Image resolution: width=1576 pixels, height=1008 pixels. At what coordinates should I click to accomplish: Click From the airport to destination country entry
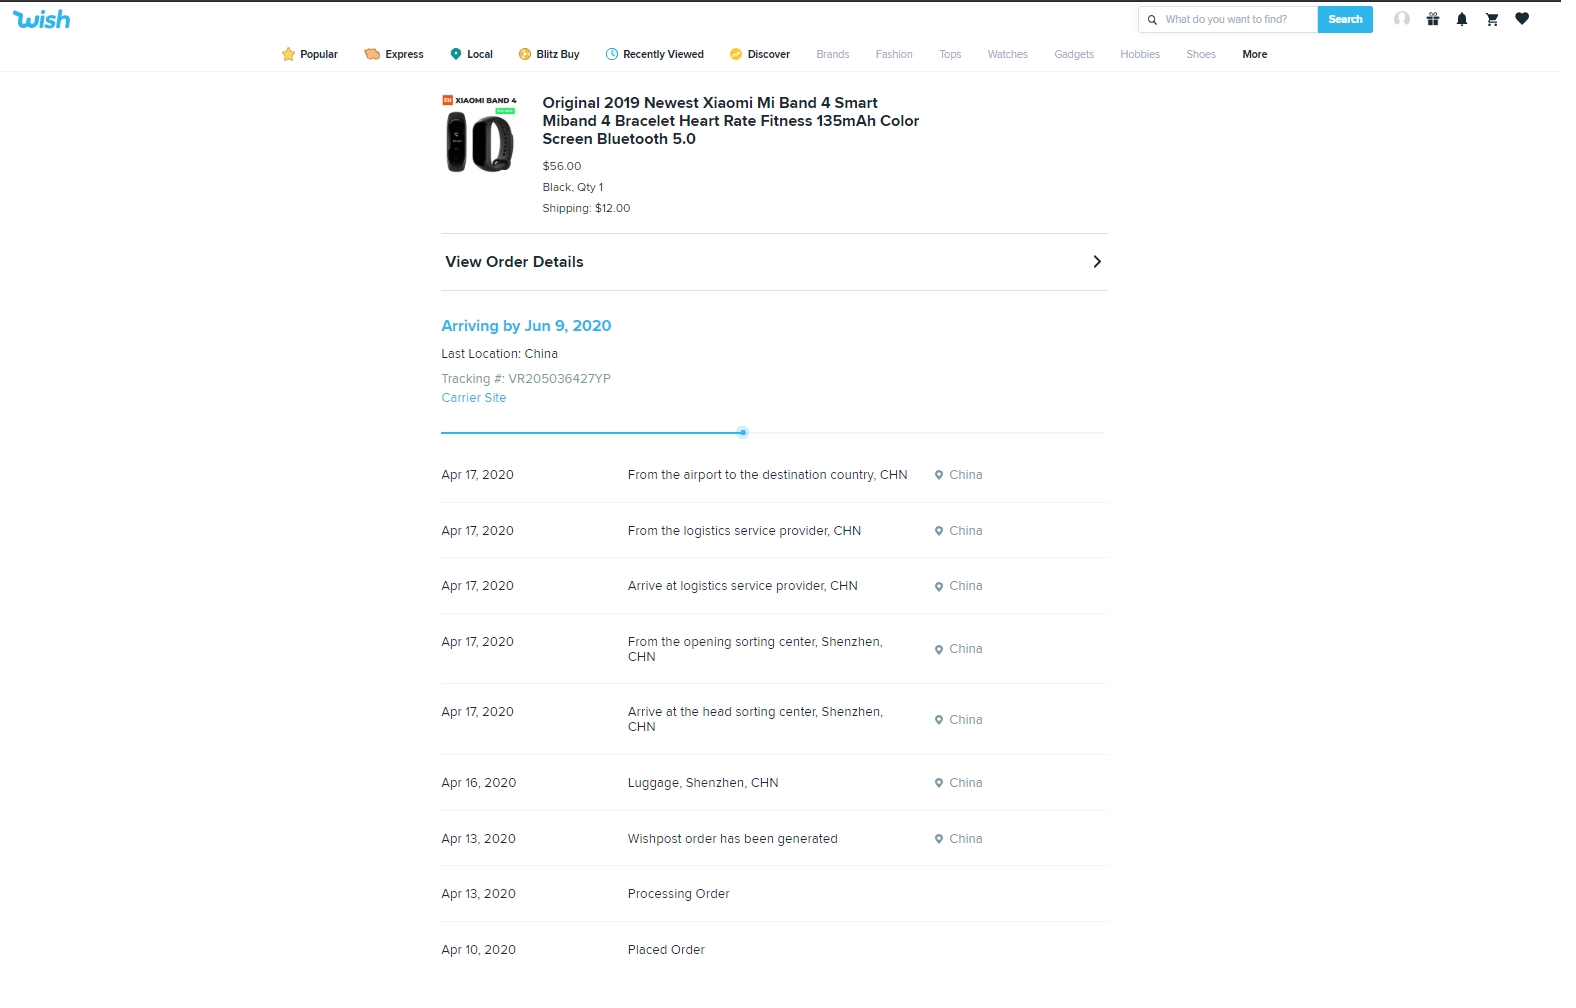point(768,475)
